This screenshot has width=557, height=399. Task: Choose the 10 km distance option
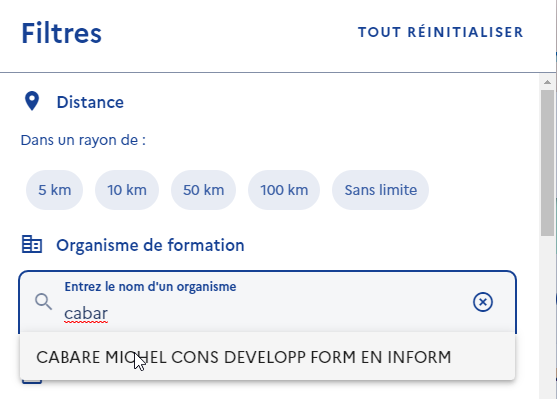coord(127,190)
